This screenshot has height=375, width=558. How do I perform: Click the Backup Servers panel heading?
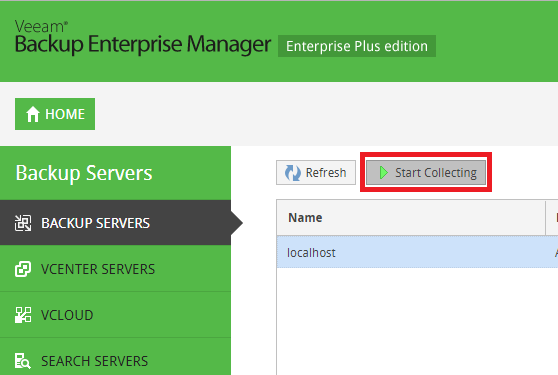point(84,173)
